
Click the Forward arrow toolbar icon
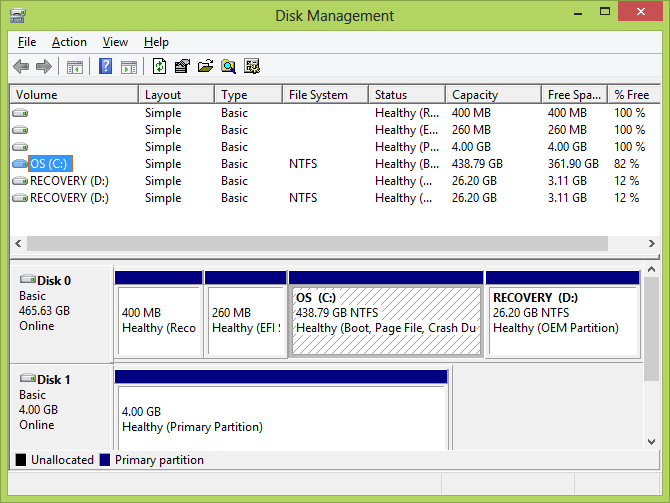tap(43, 67)
